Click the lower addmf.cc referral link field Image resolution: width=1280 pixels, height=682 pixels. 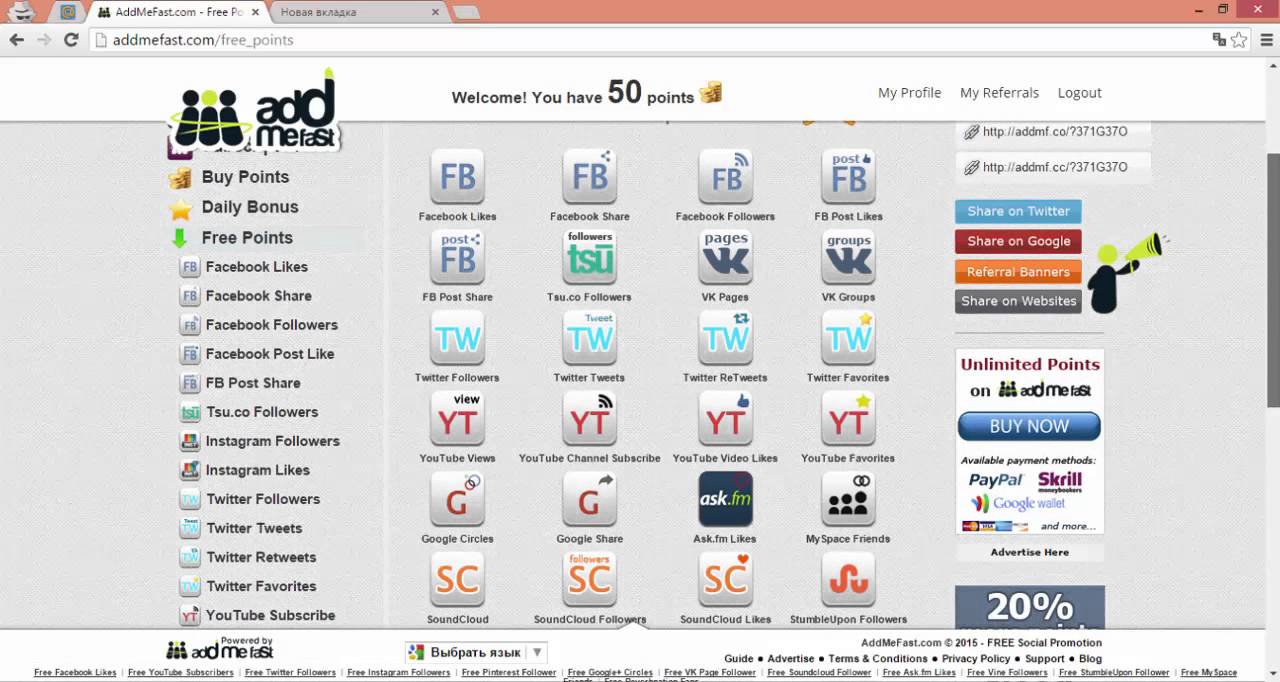(1053, 167)
